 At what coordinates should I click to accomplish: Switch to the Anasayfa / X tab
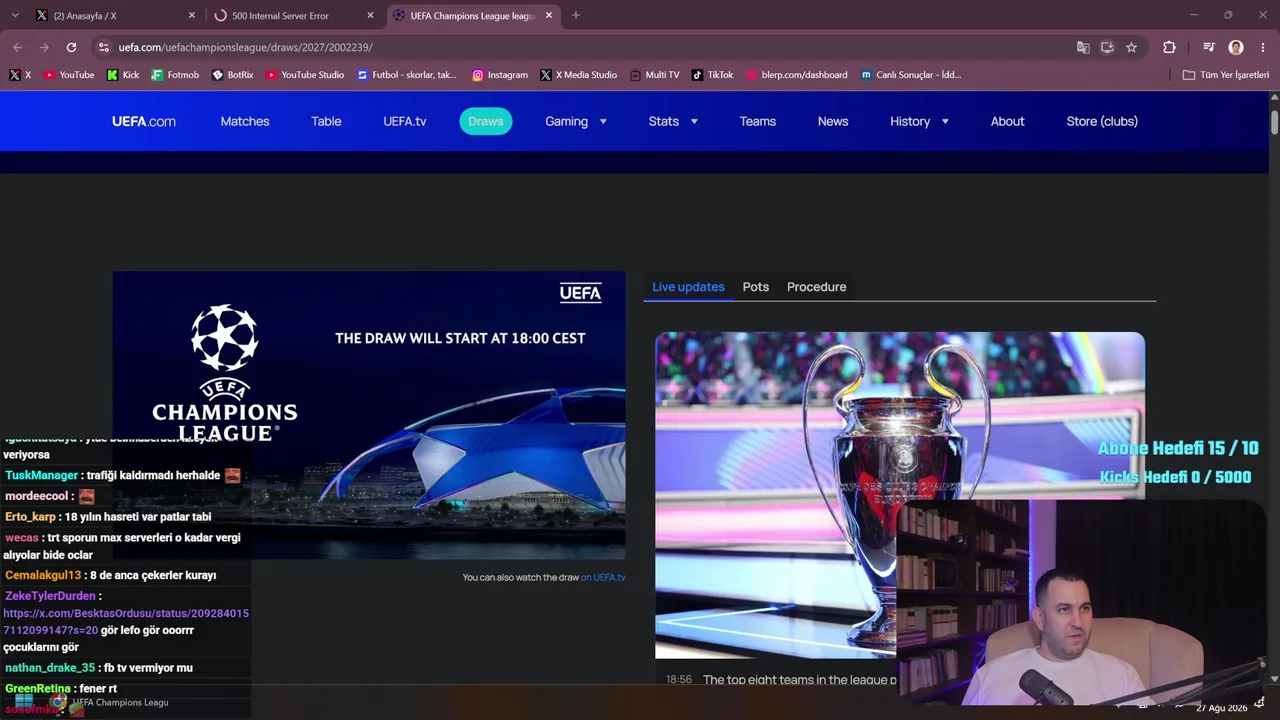pos(113,15)
